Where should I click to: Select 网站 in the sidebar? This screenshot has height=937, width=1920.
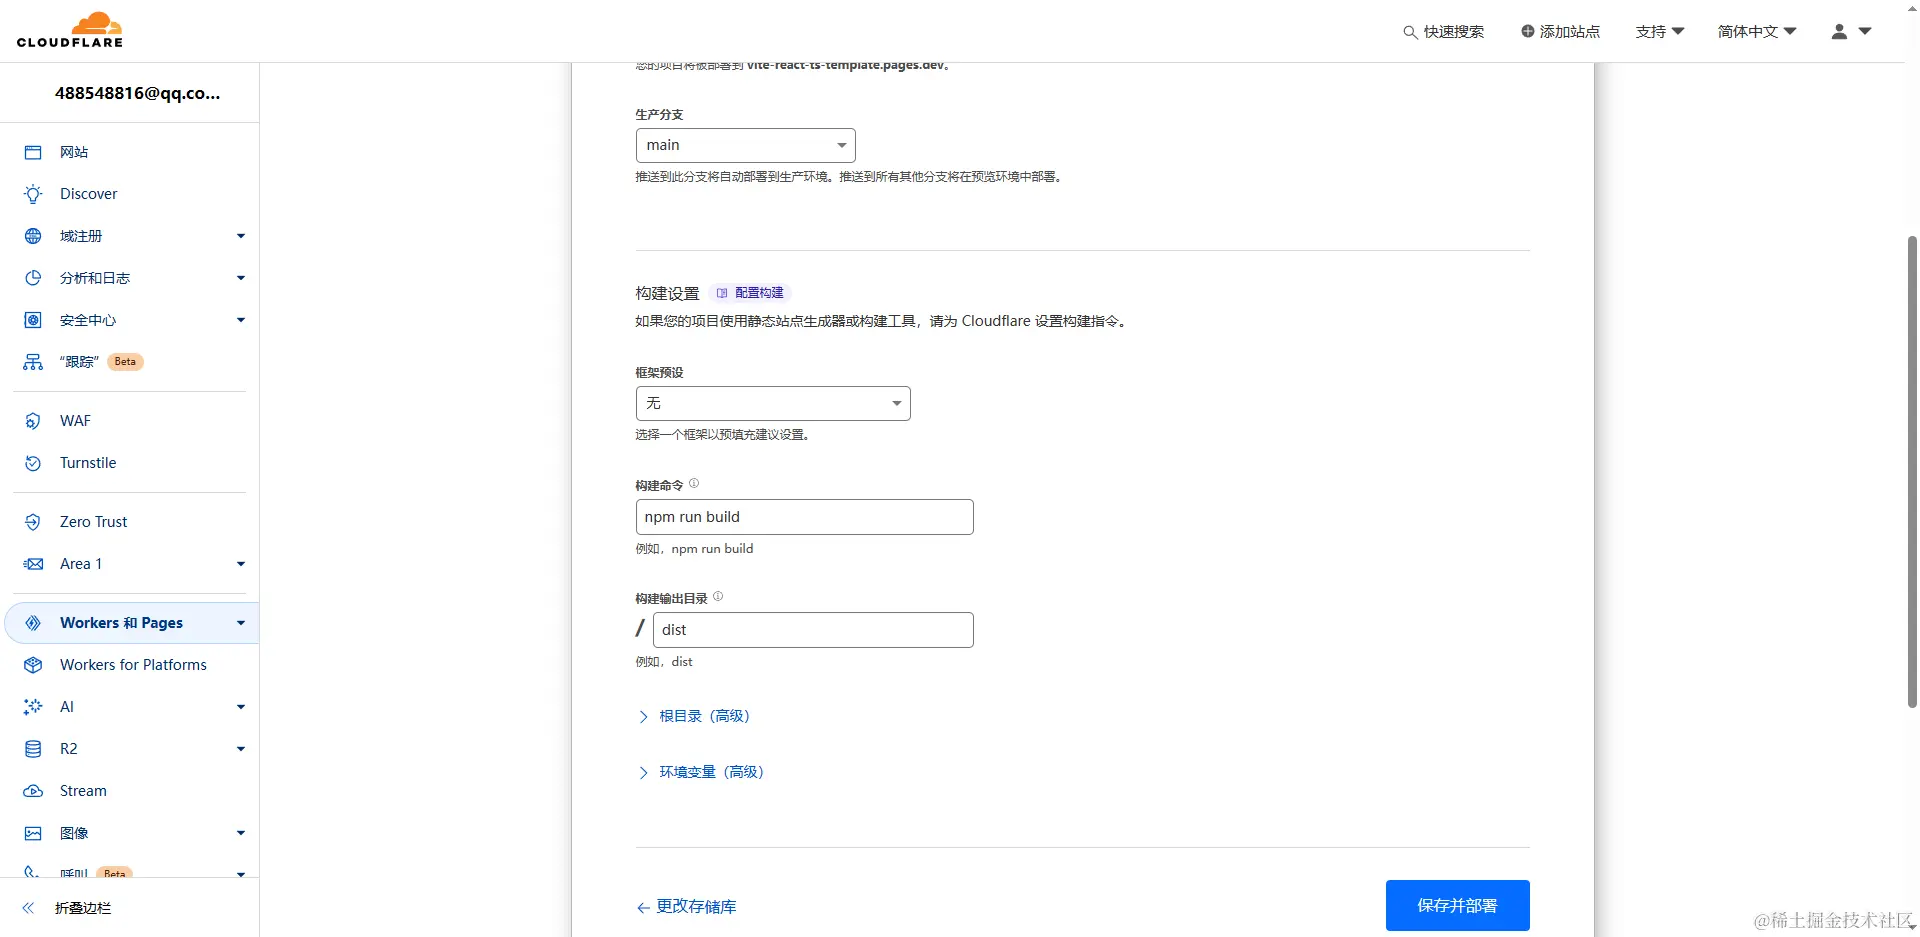74,152
